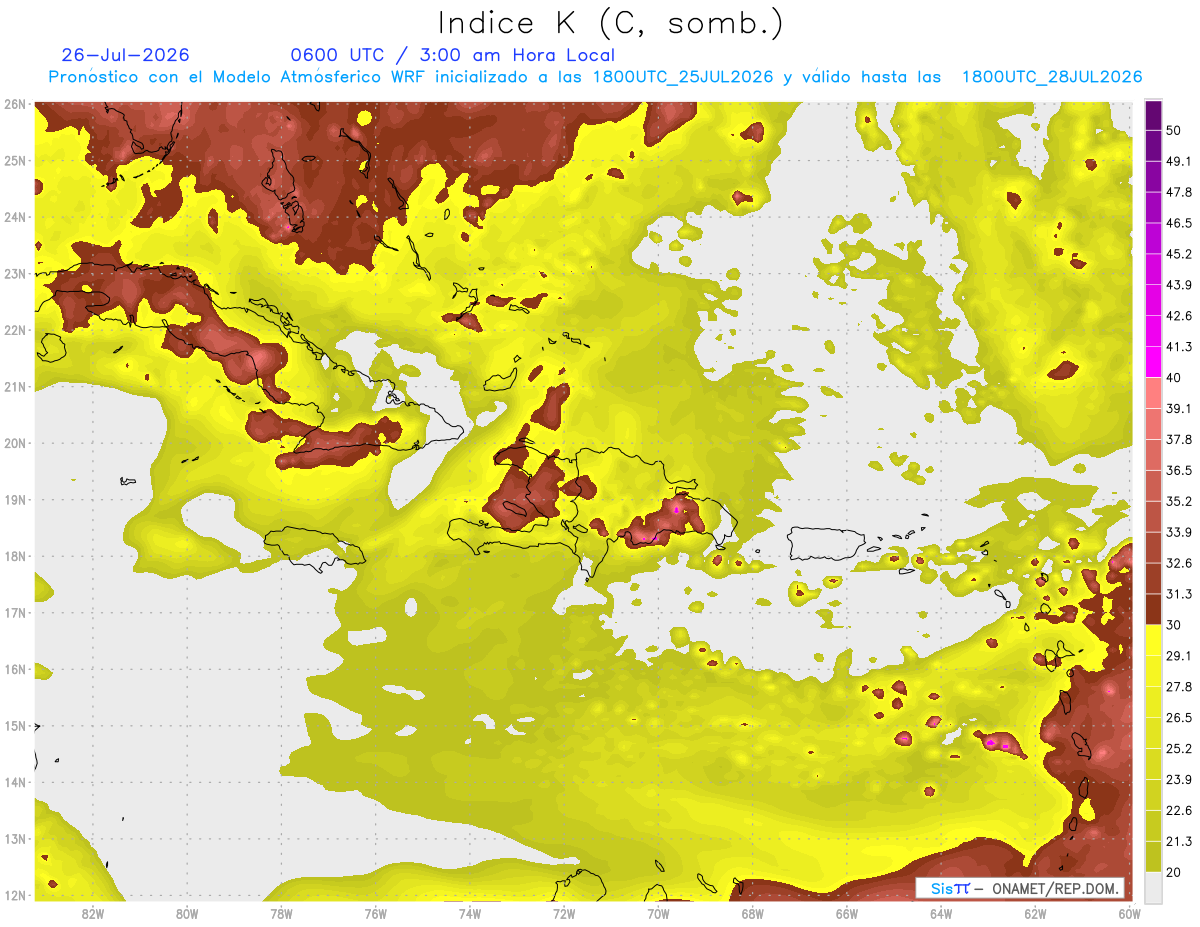Click the longitude label '64W'
Image resolution: width=1200 pixels, height=927 pixels.
click(940, 914)
